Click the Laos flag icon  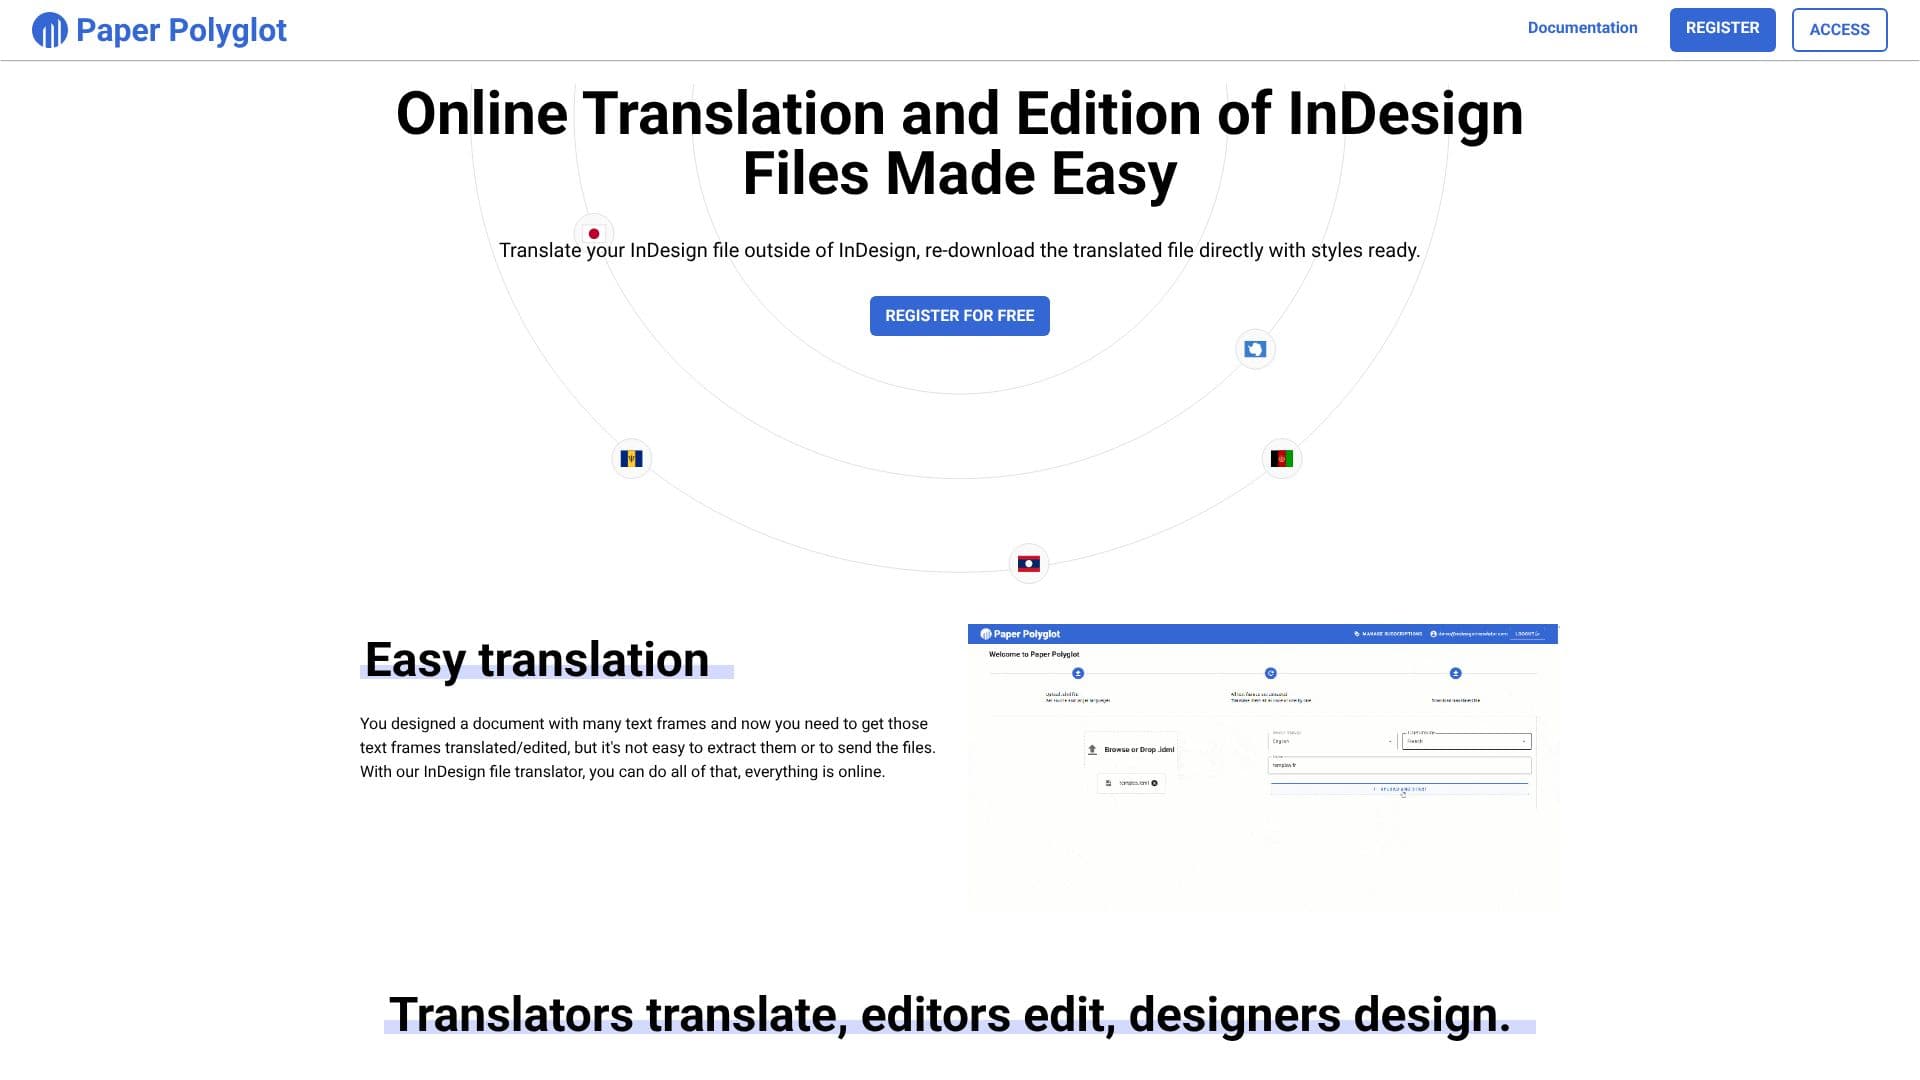1028,564
